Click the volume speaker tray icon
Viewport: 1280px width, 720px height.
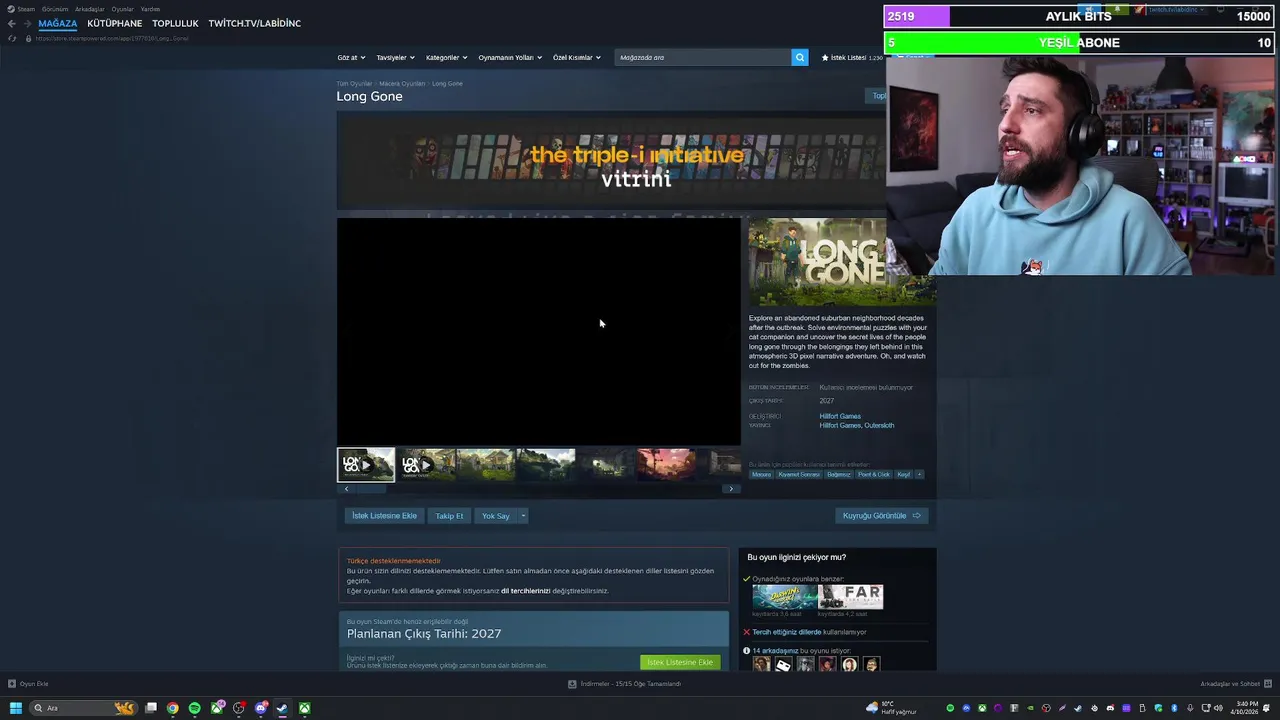click(1218, 708)
